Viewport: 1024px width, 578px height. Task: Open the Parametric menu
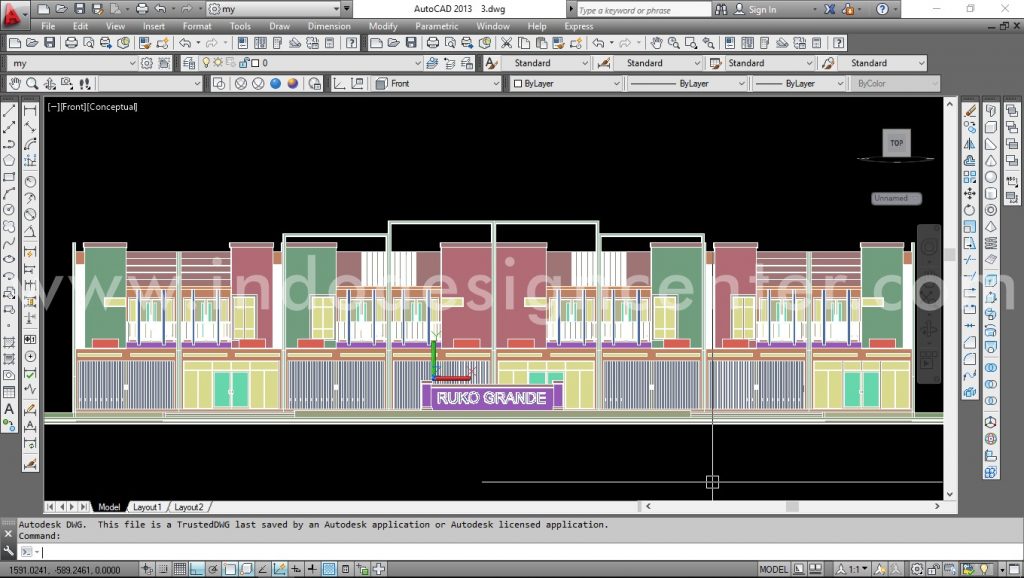click(437, 26)
